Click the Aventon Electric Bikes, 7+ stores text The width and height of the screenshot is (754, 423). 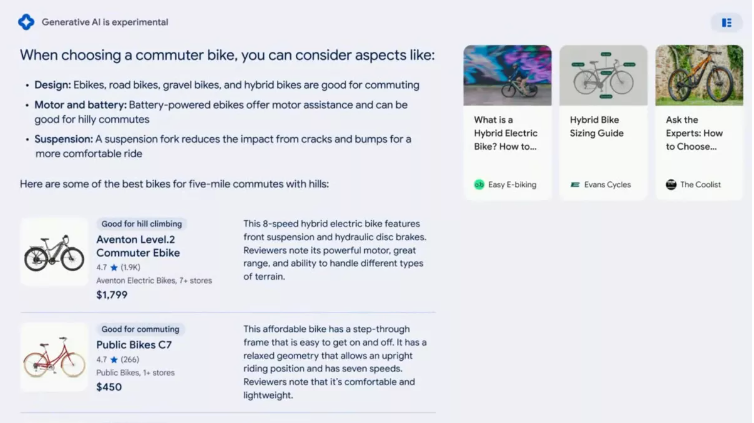tap(154, 281)
